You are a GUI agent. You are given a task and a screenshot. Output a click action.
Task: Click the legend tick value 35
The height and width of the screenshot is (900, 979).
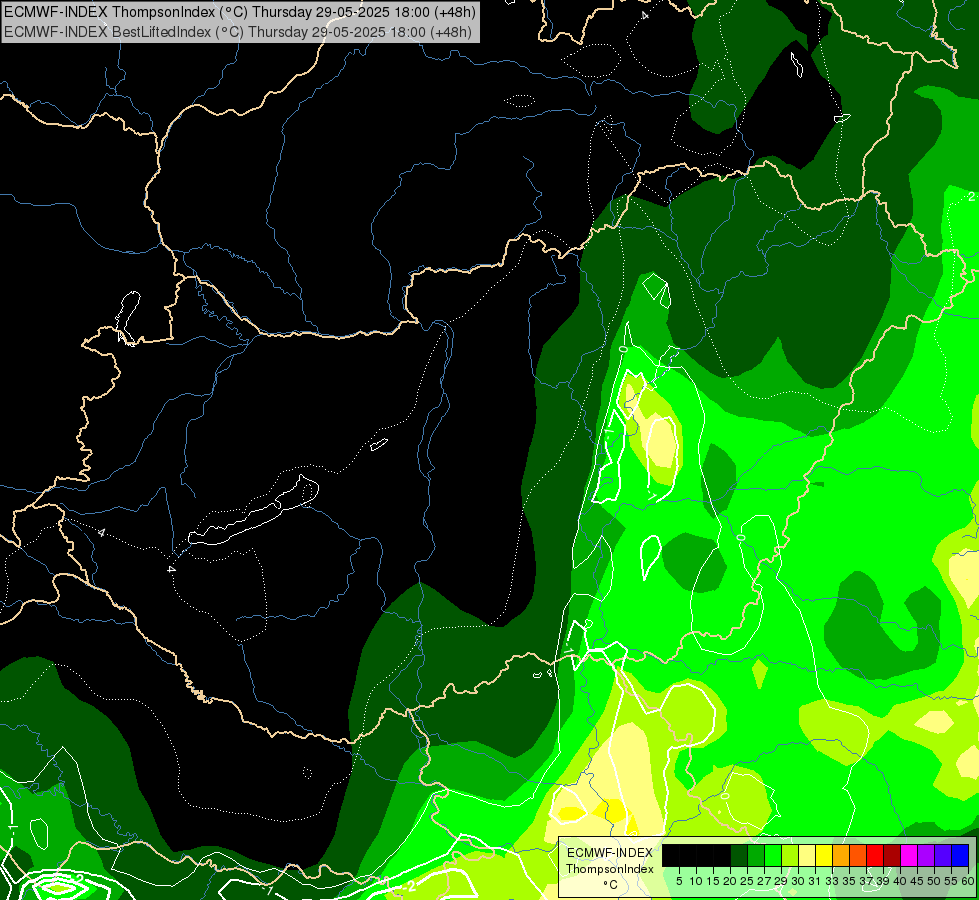849,881
